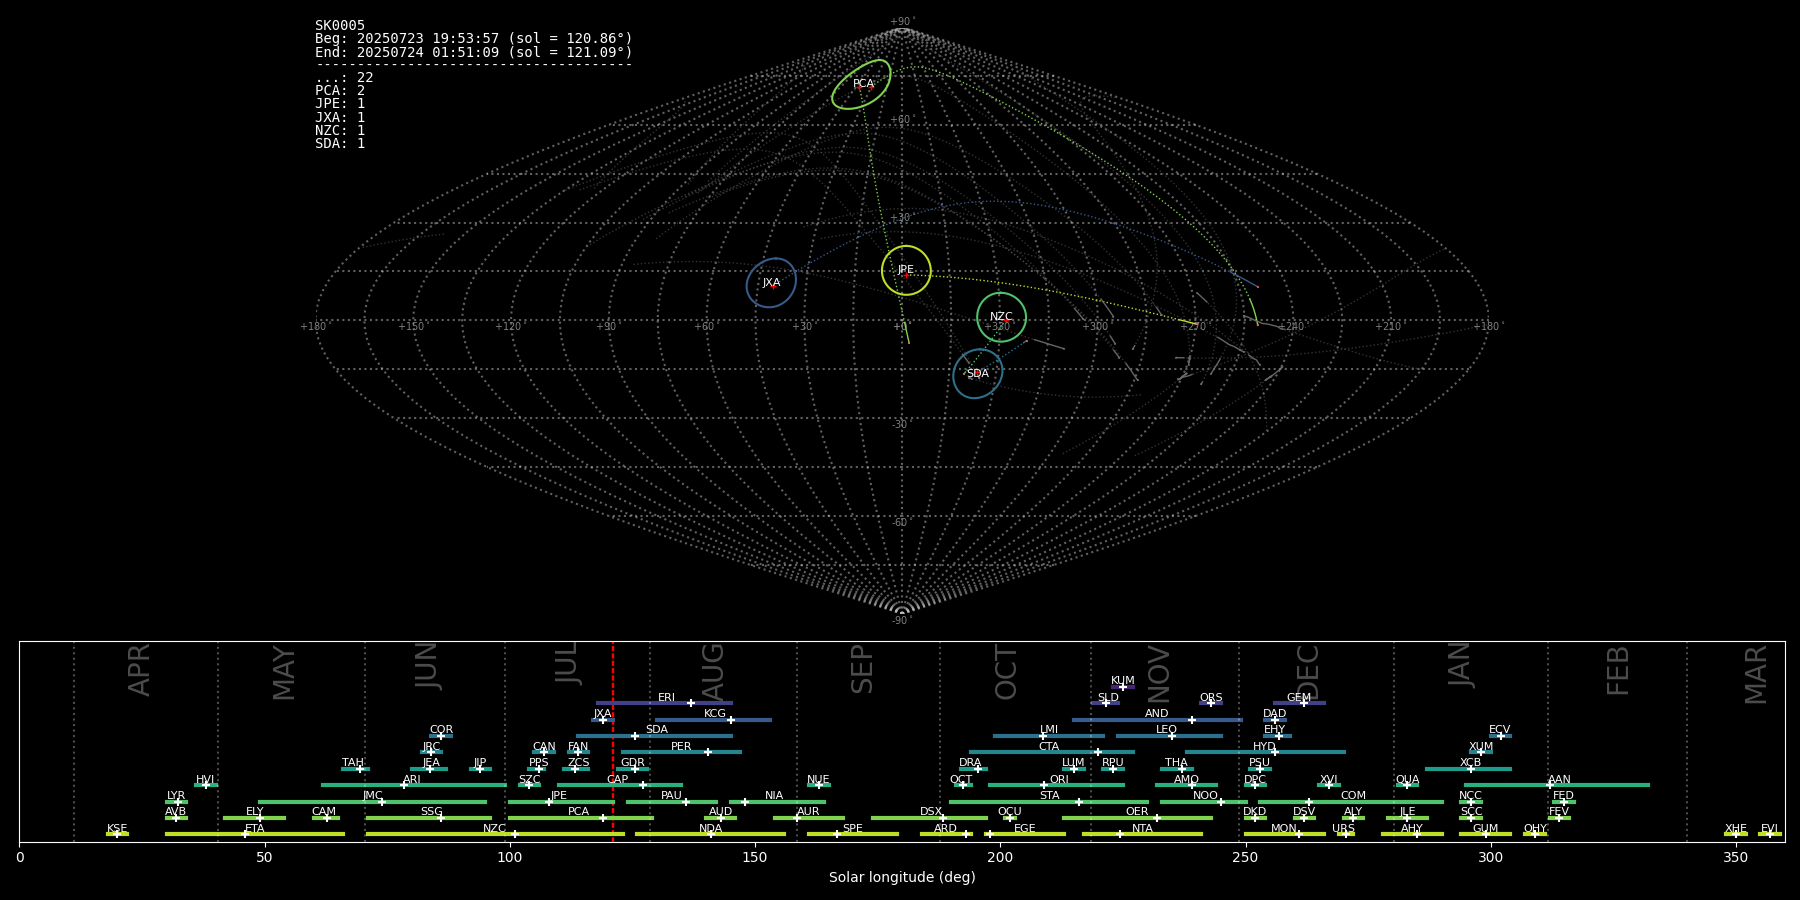Click the MAR month label in timeline
Image resolution: width=1800 pixels, height=900 pixels.
1756,675
